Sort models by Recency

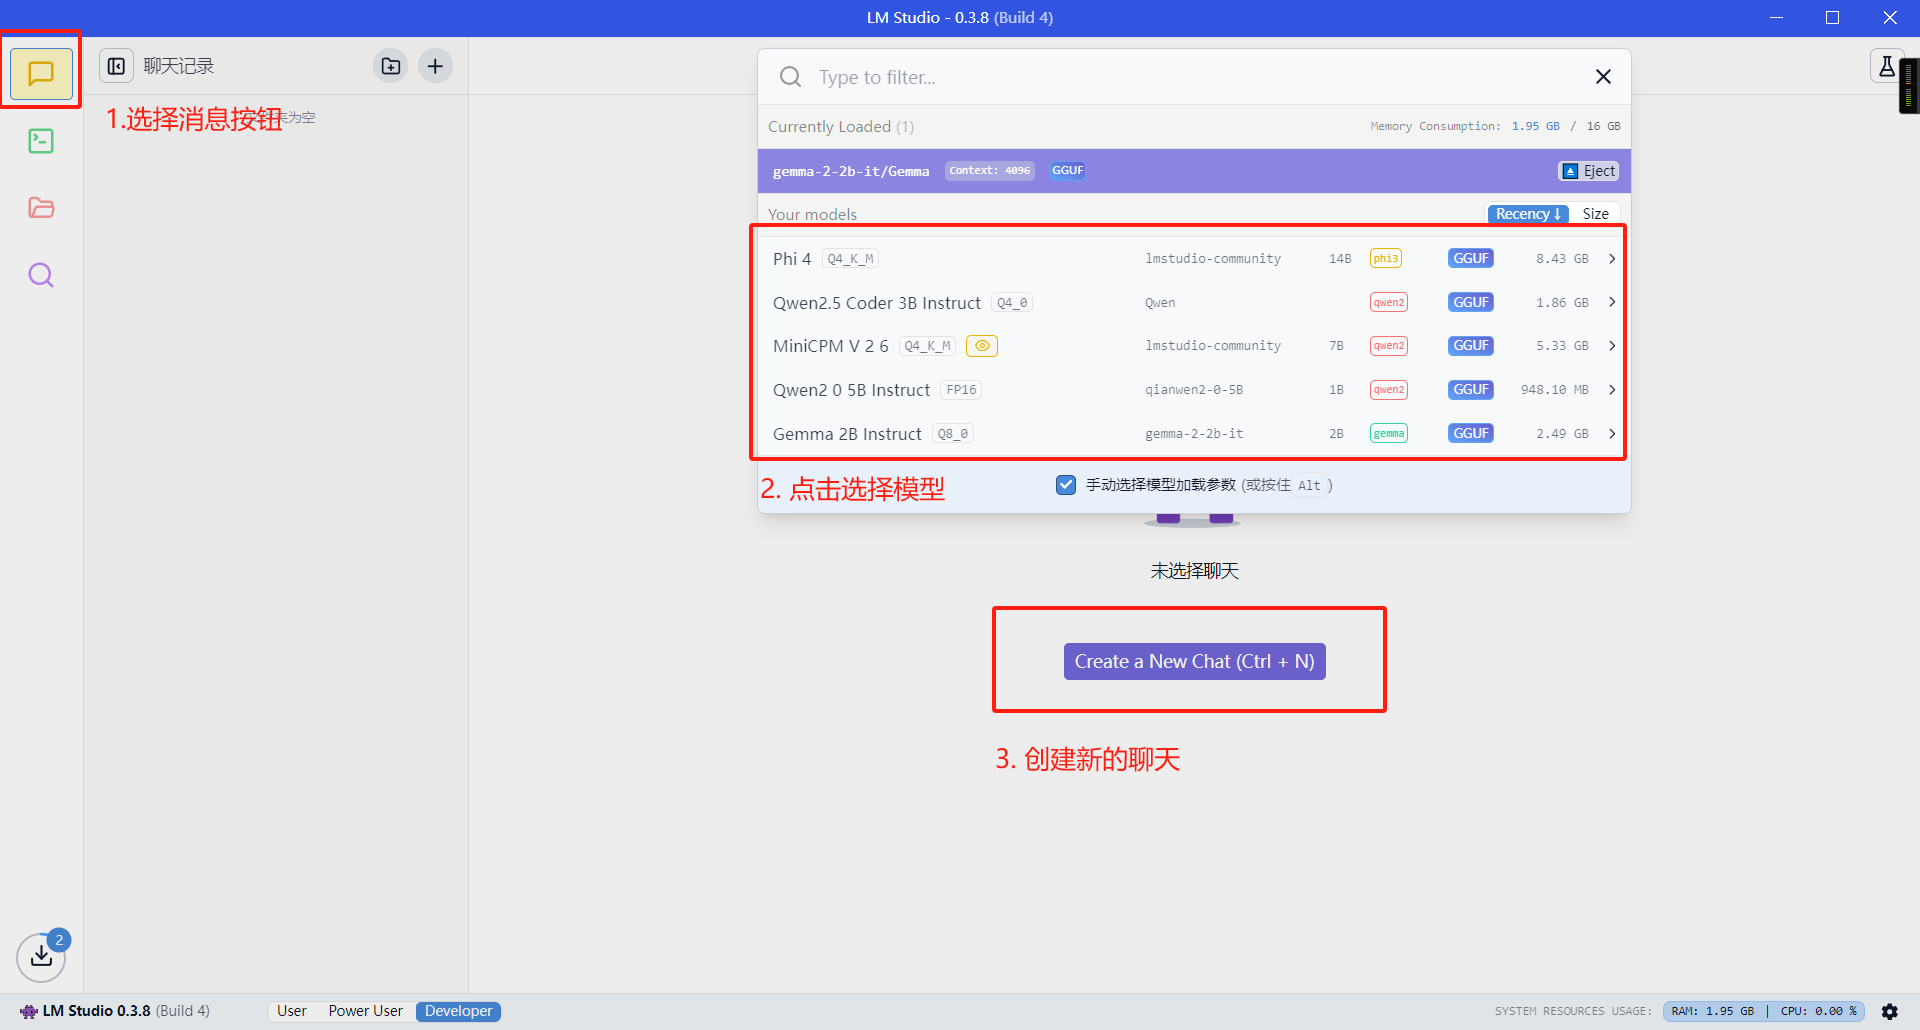point(1527,214)
